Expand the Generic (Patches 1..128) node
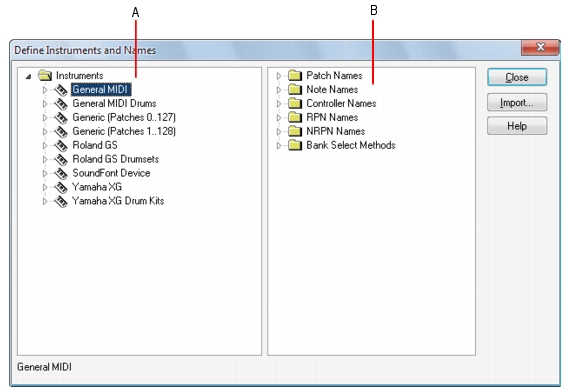 click(x=45, y=131)
